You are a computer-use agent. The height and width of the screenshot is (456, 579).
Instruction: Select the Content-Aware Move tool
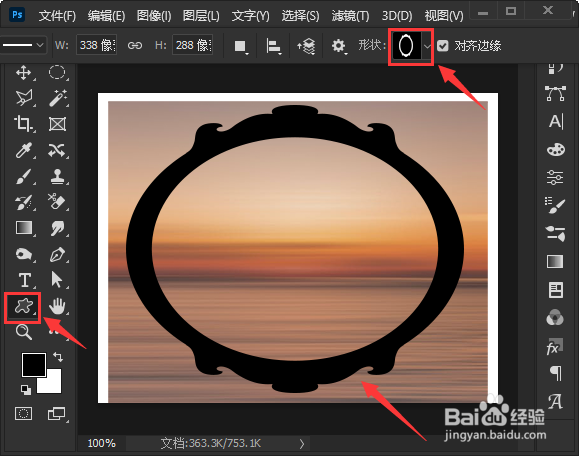tap(57, 150)
